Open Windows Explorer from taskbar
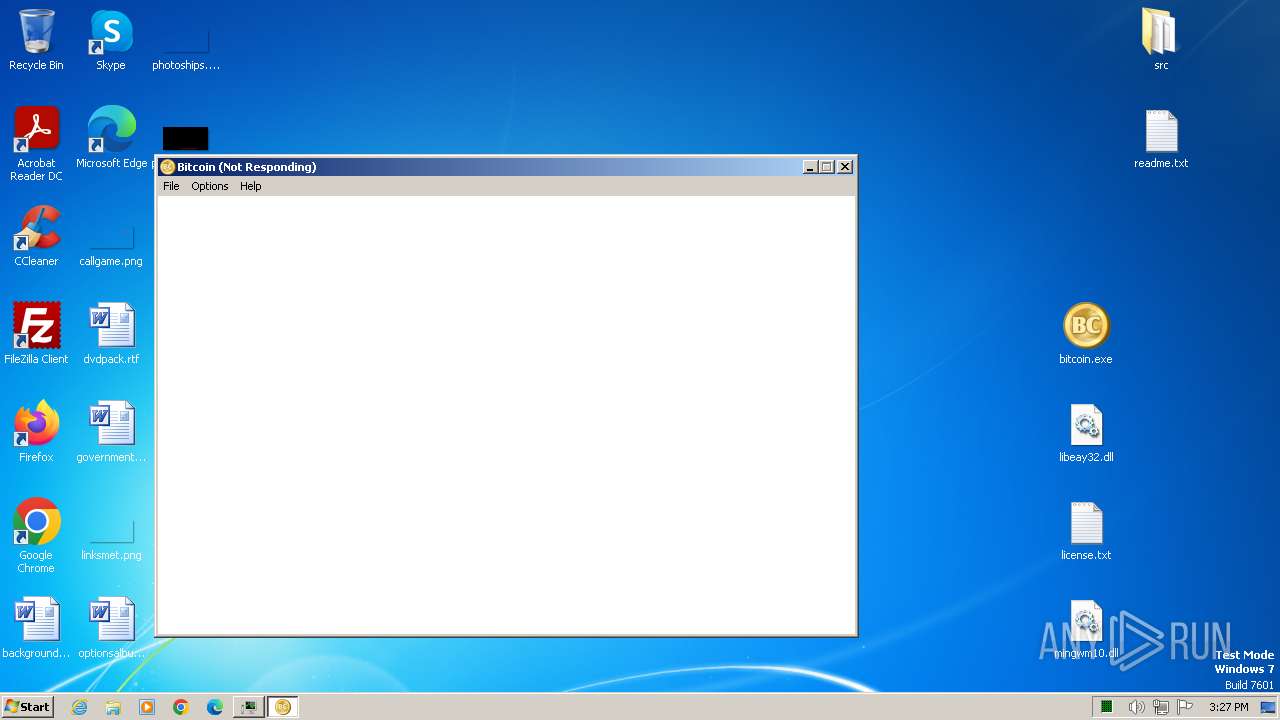1280x720 pixels. 113,707
